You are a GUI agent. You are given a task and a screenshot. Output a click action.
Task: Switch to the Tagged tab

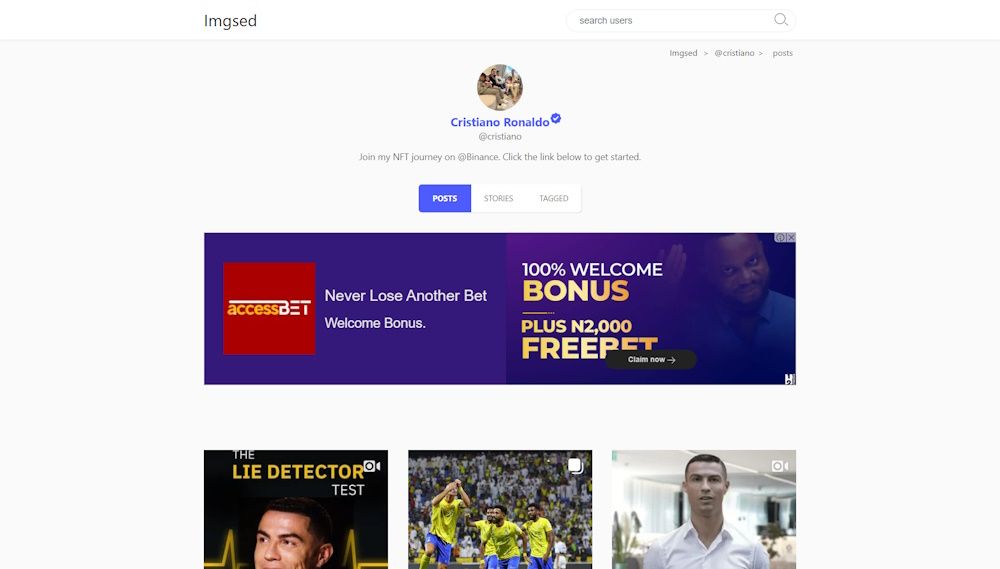point(554,198)
